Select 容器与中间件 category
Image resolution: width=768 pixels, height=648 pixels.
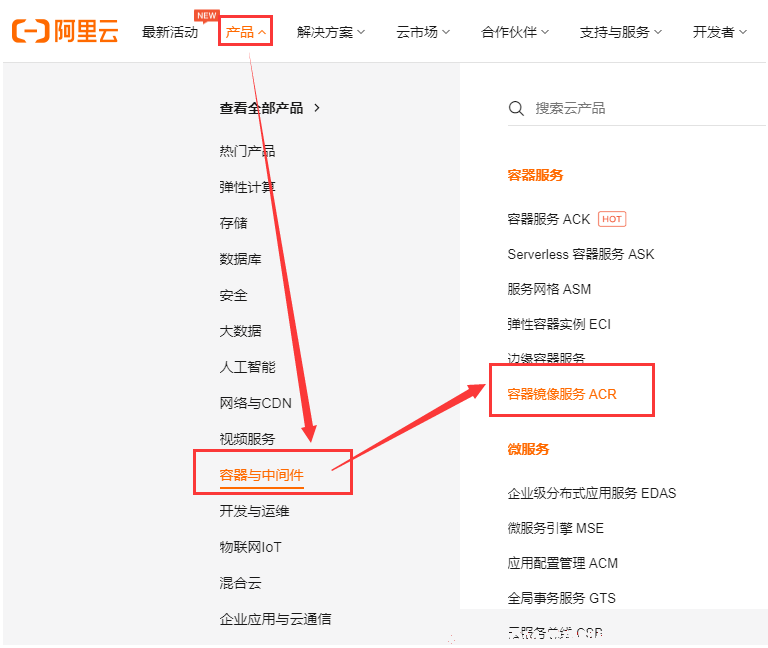pos(262,475)
